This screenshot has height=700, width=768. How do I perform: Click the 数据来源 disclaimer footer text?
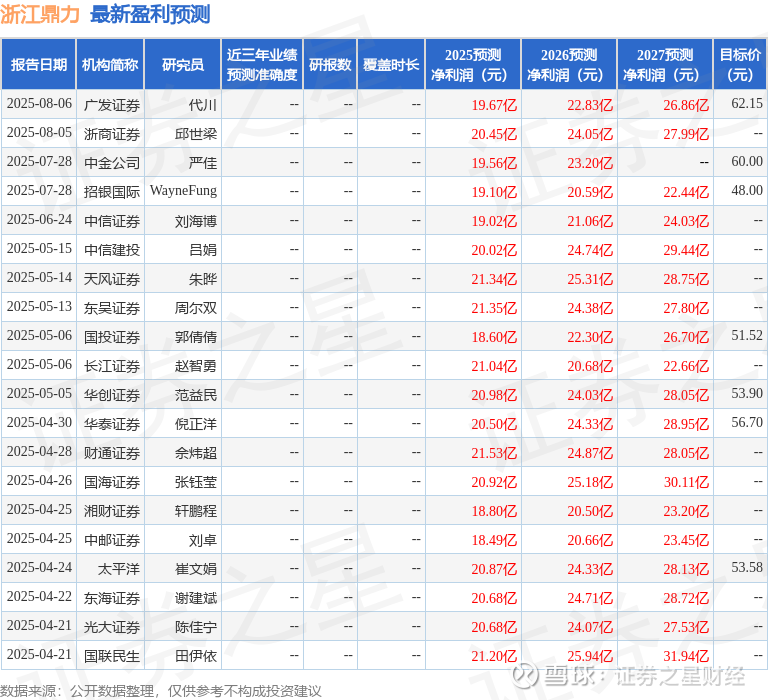(x=161, y=691)
